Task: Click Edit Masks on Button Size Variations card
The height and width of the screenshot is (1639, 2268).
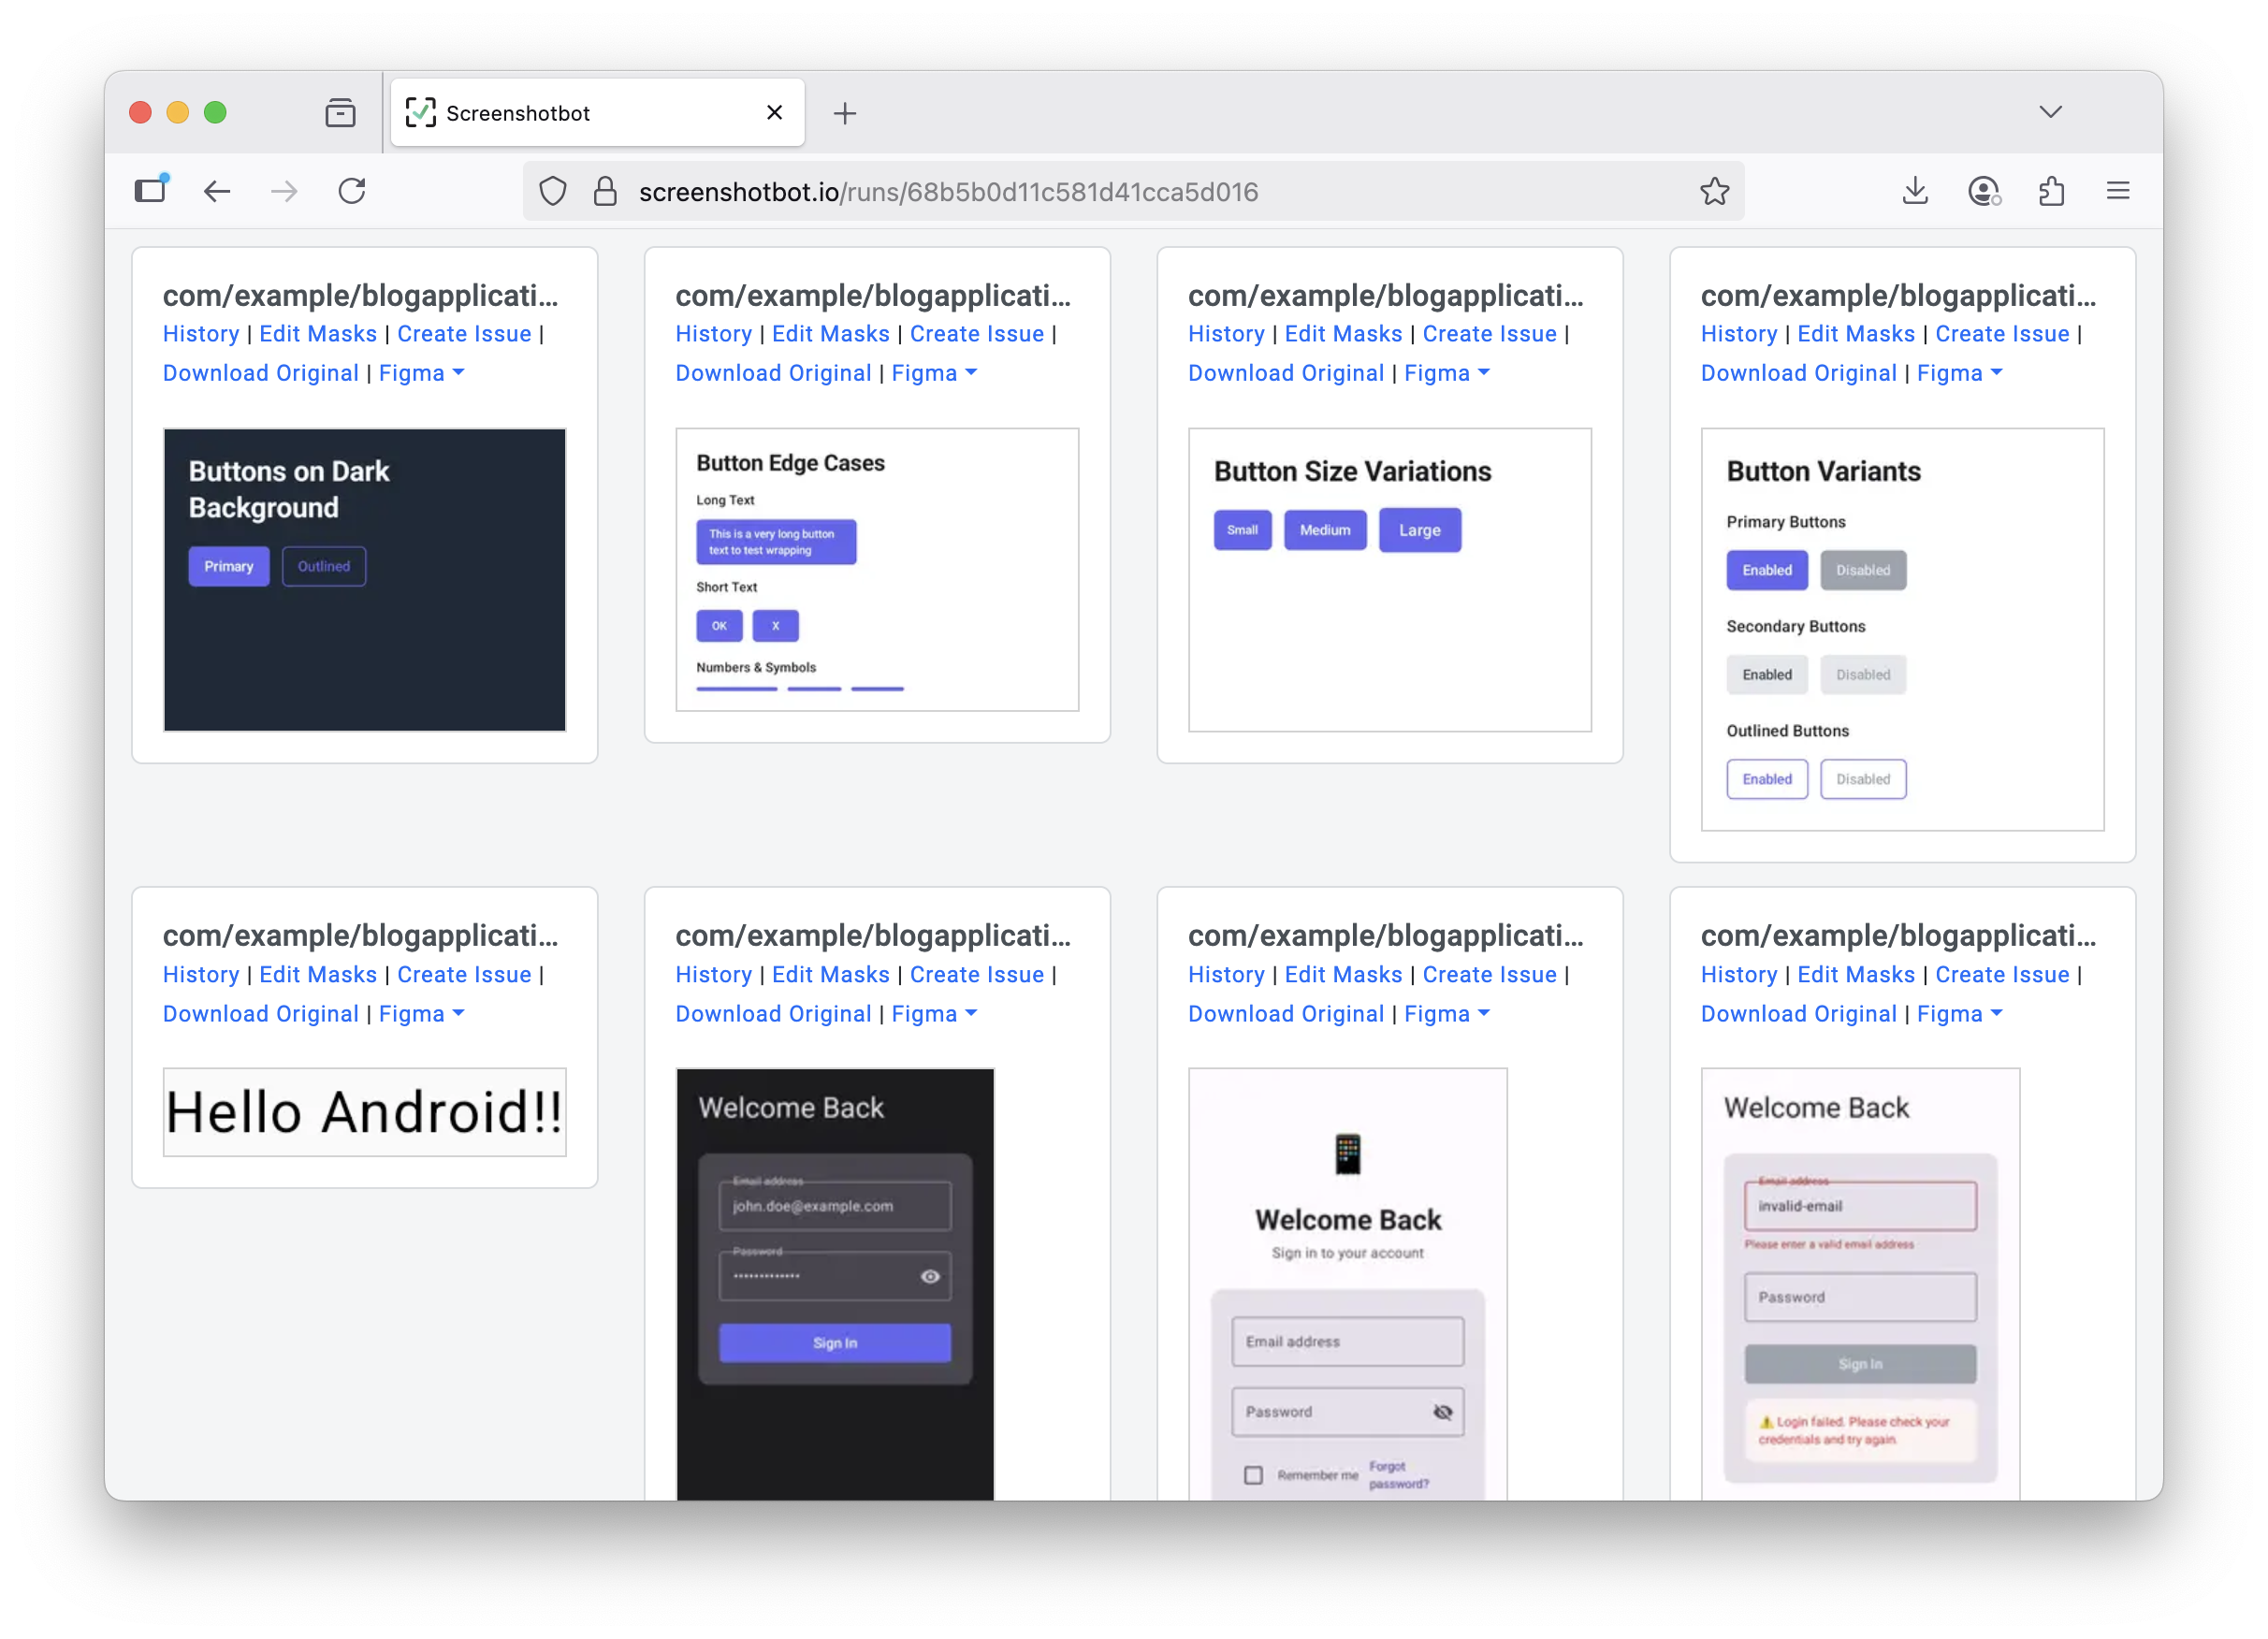Action: (x=1343, y=334)
